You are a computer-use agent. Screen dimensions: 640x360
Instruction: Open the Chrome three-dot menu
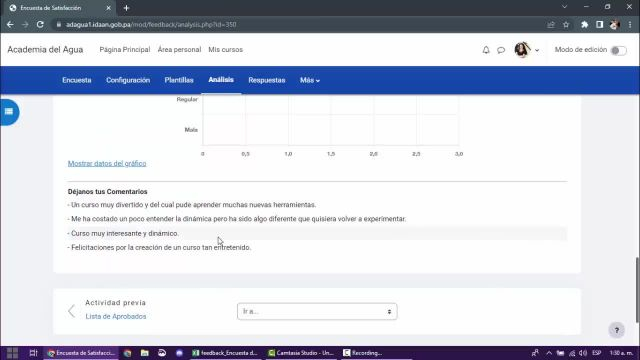630,24
